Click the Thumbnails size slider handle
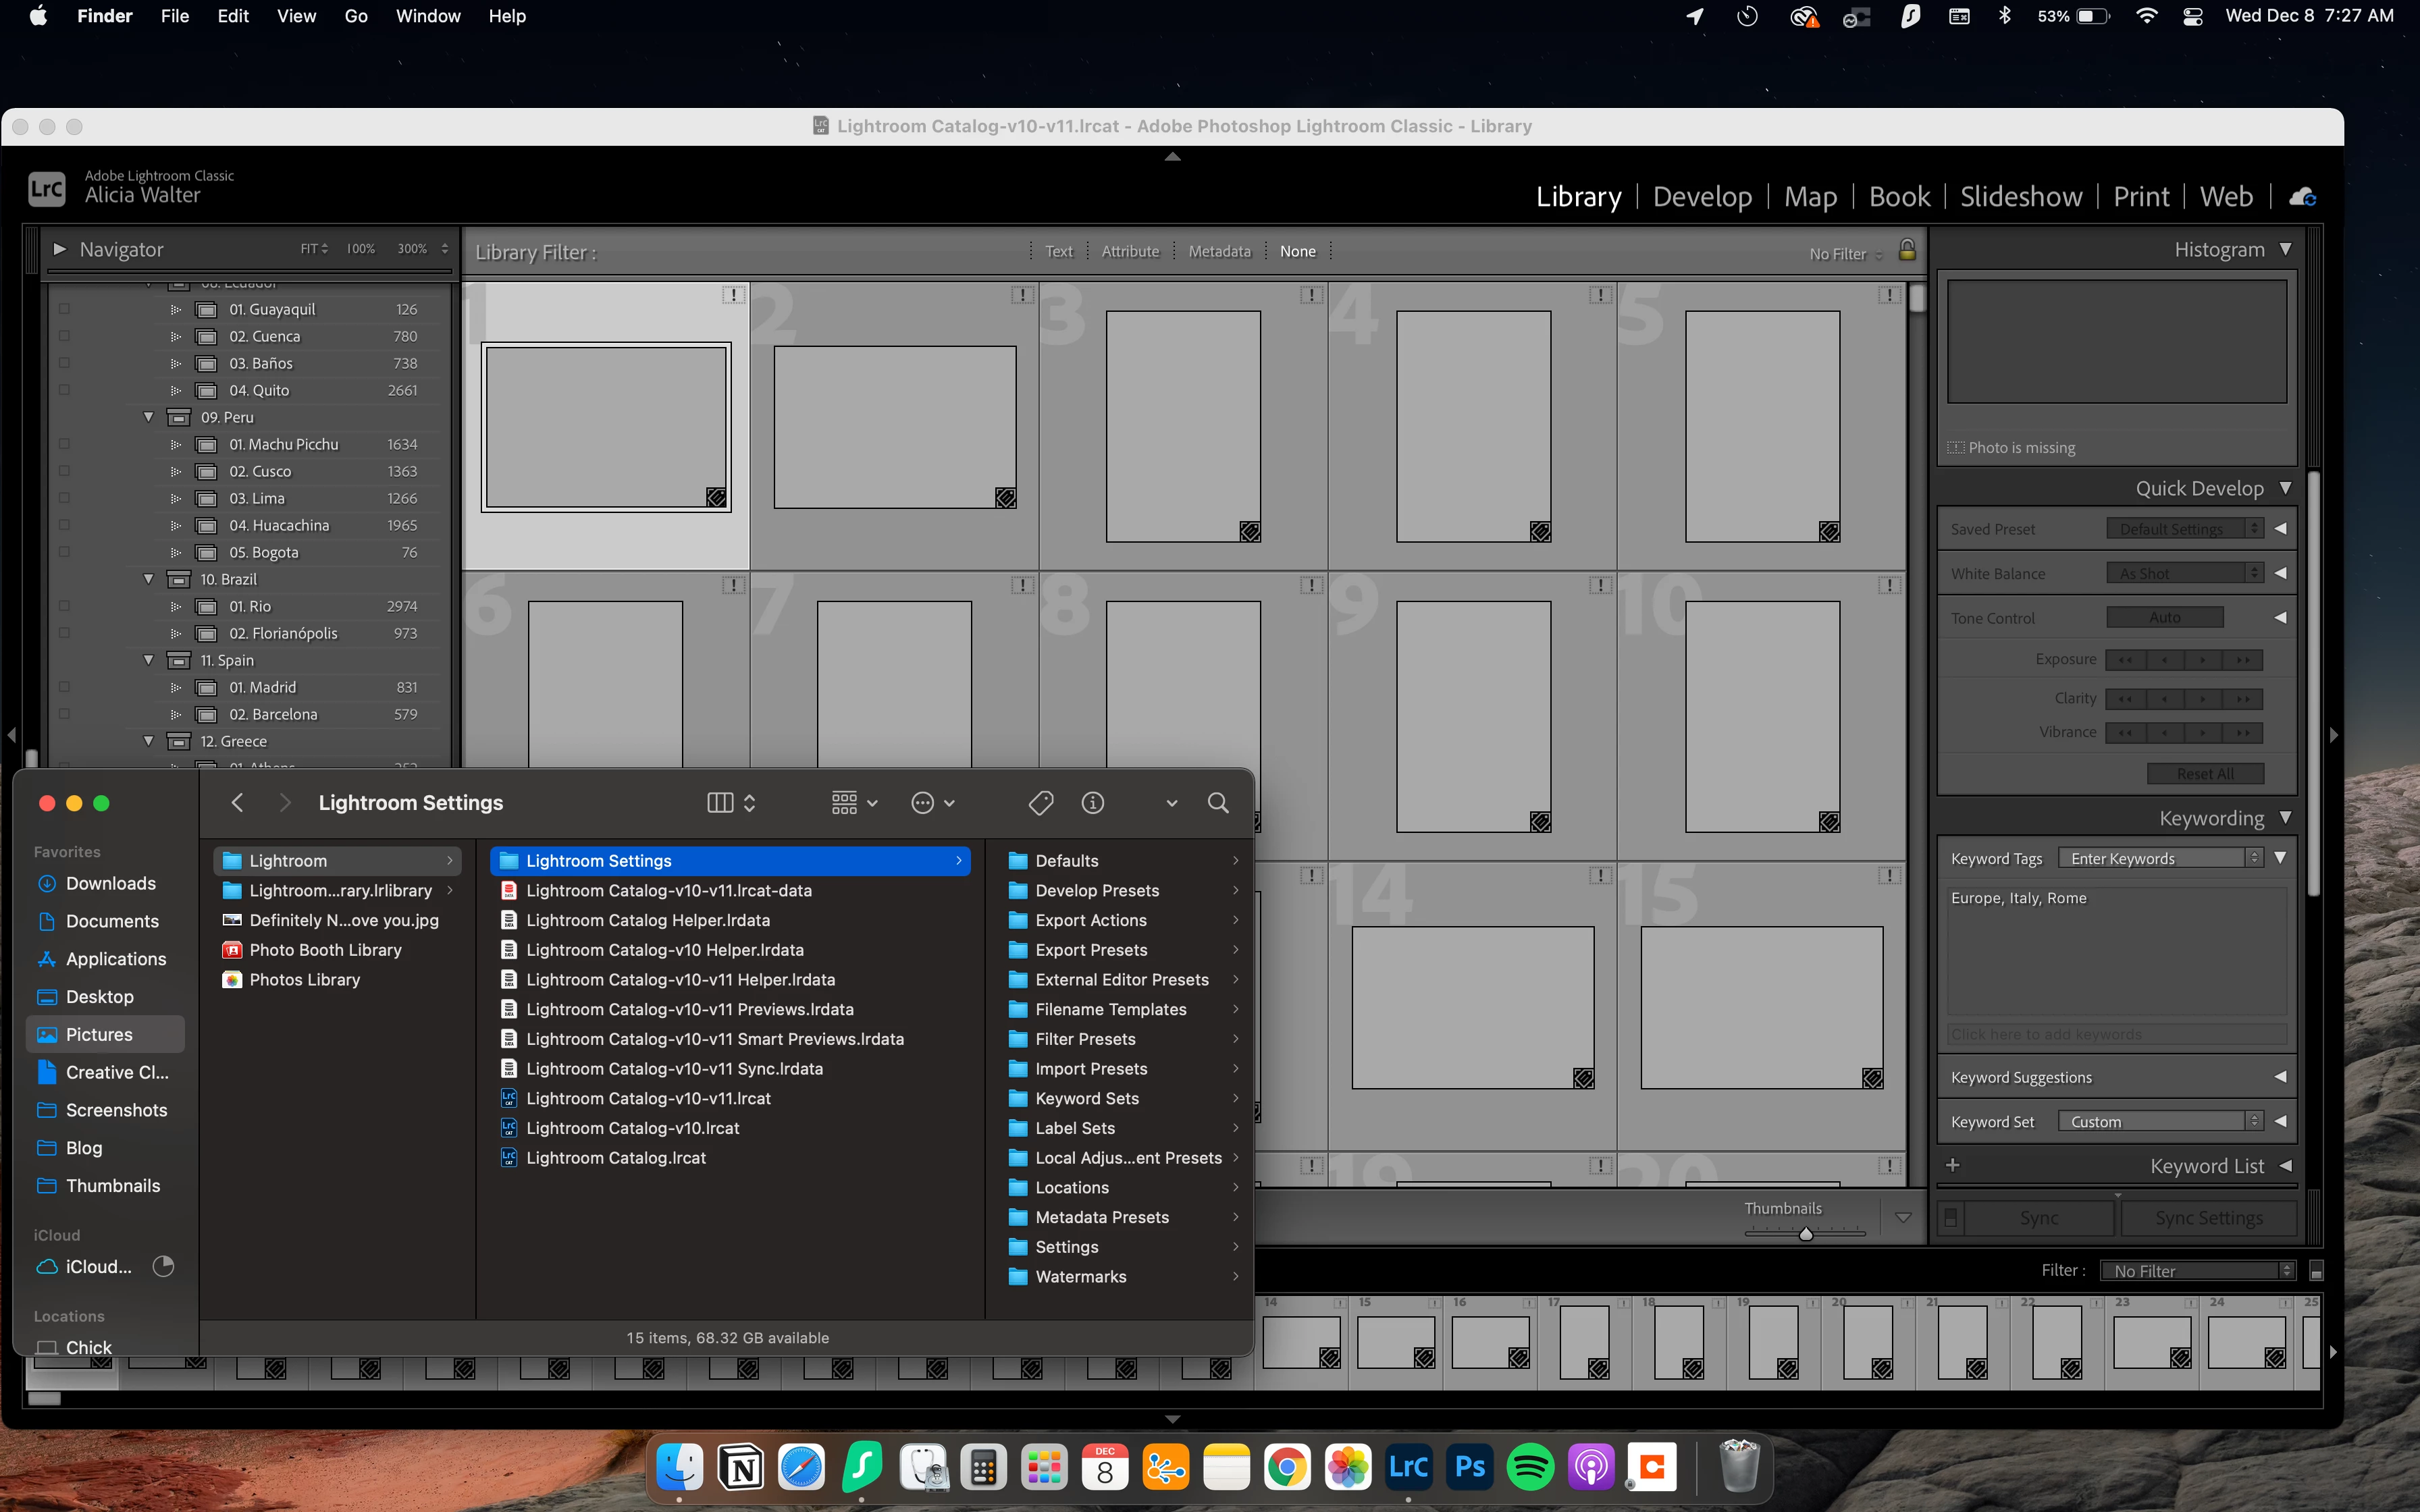The height and width of the screenshot is (1512, 2420). 1806,1234
